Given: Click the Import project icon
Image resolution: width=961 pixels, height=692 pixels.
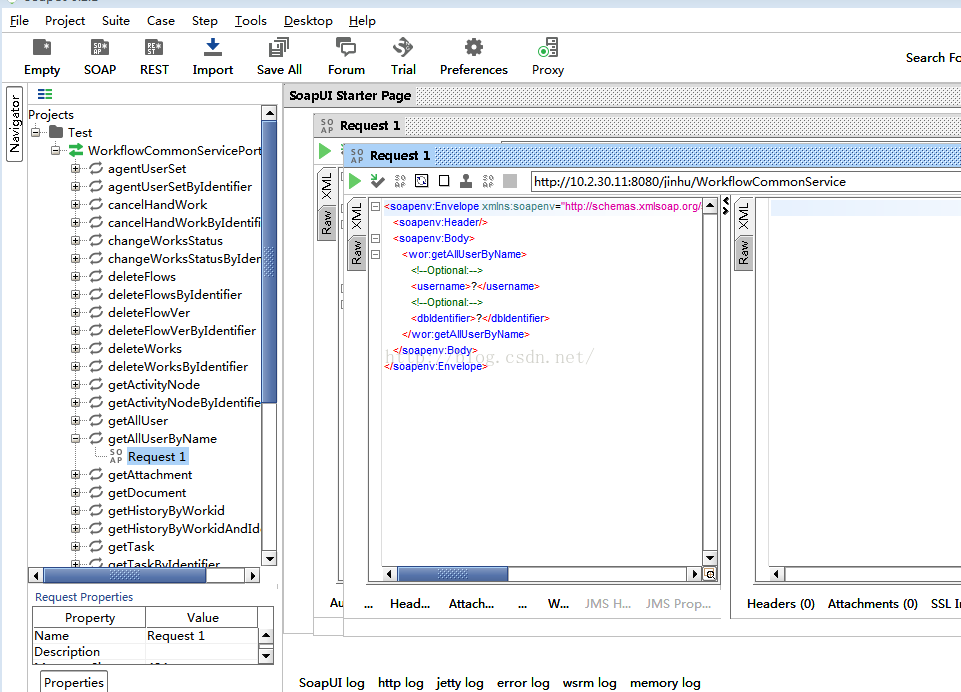Looking at the screenshot, I should coord(213,47).
